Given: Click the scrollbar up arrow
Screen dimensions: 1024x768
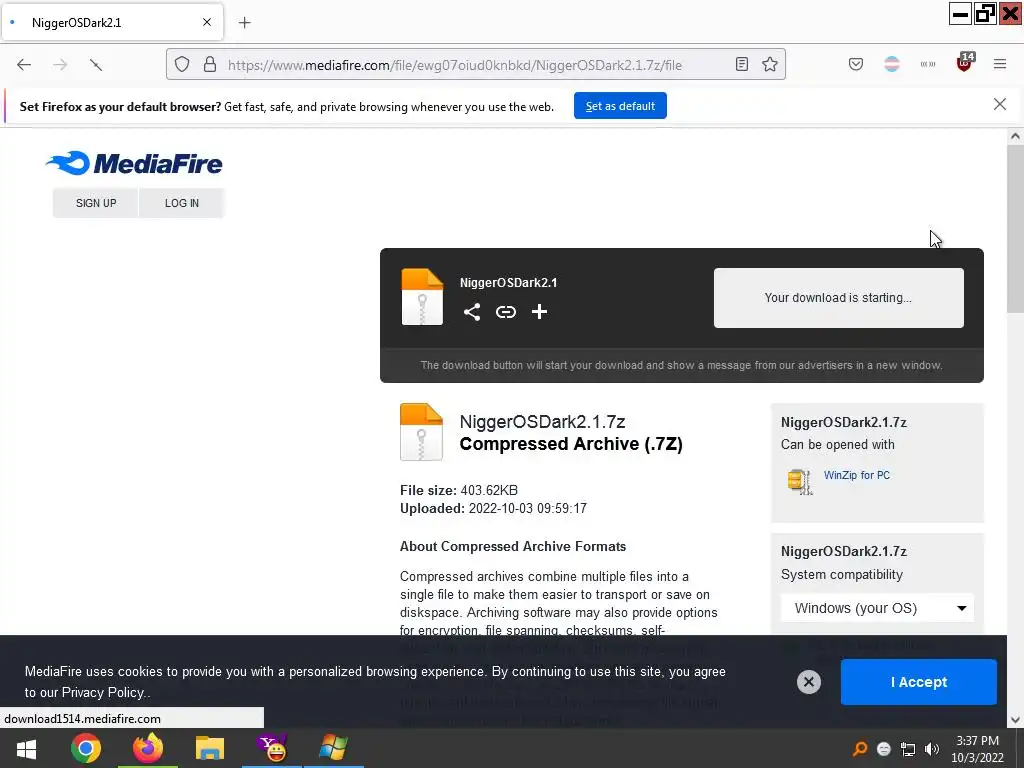Looking at the screenshot, I should [x=1015, y=136].
